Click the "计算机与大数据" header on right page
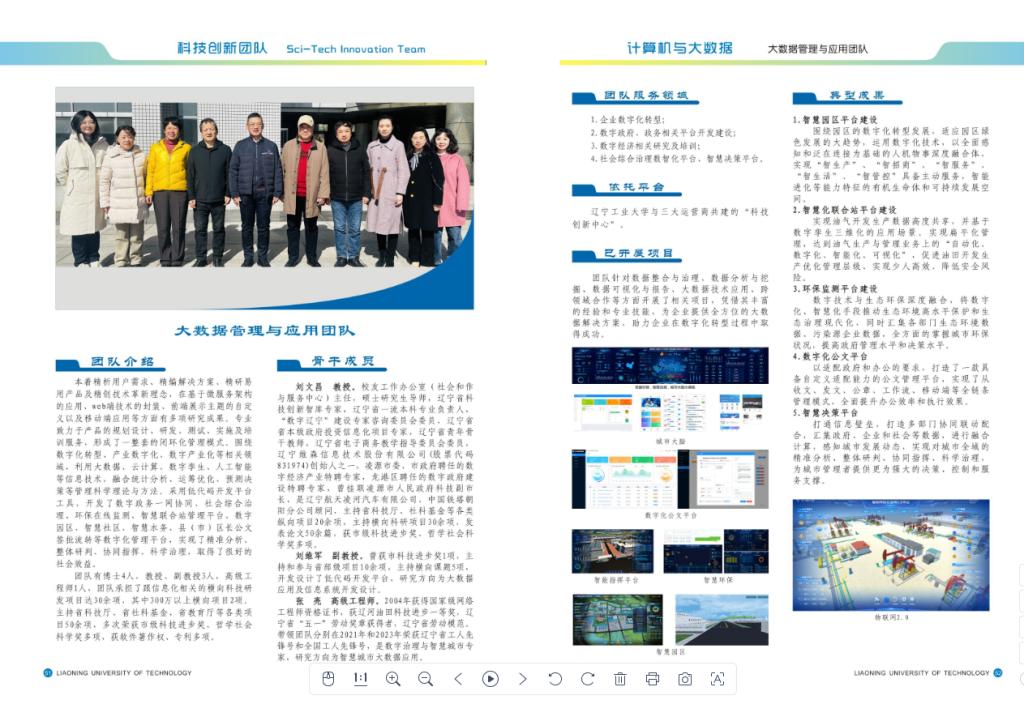Image resolution: width=1024 pixels, height=704 pixels. tap(679, 48)
